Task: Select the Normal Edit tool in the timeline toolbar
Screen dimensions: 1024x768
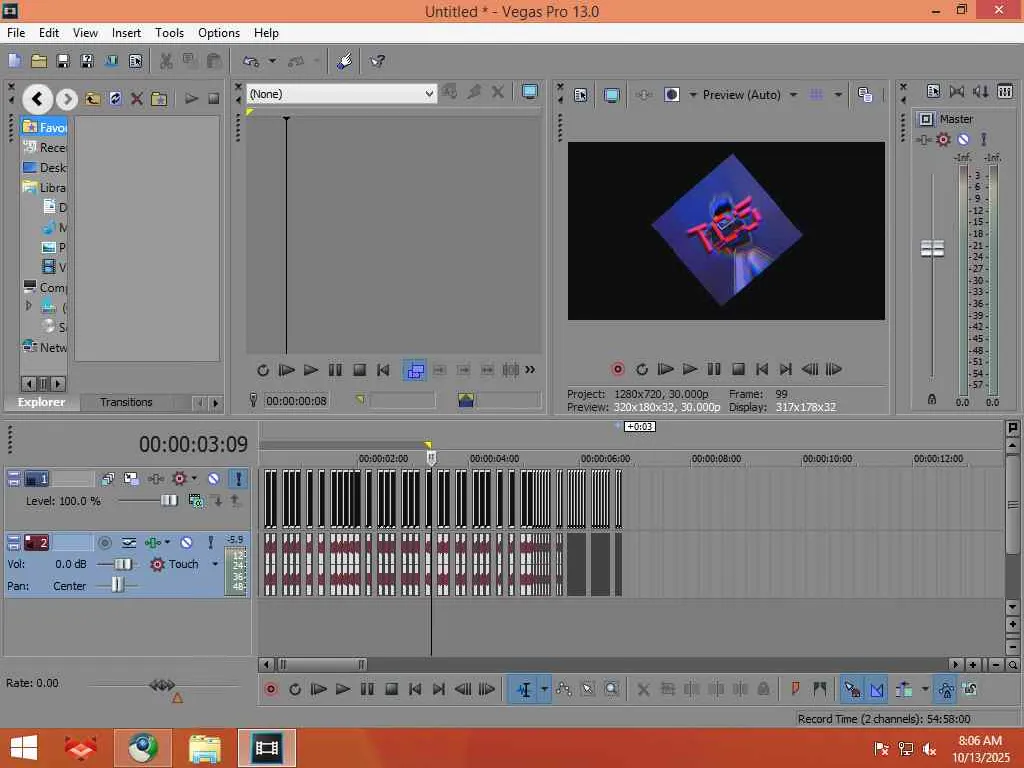Action: (524, 690)
